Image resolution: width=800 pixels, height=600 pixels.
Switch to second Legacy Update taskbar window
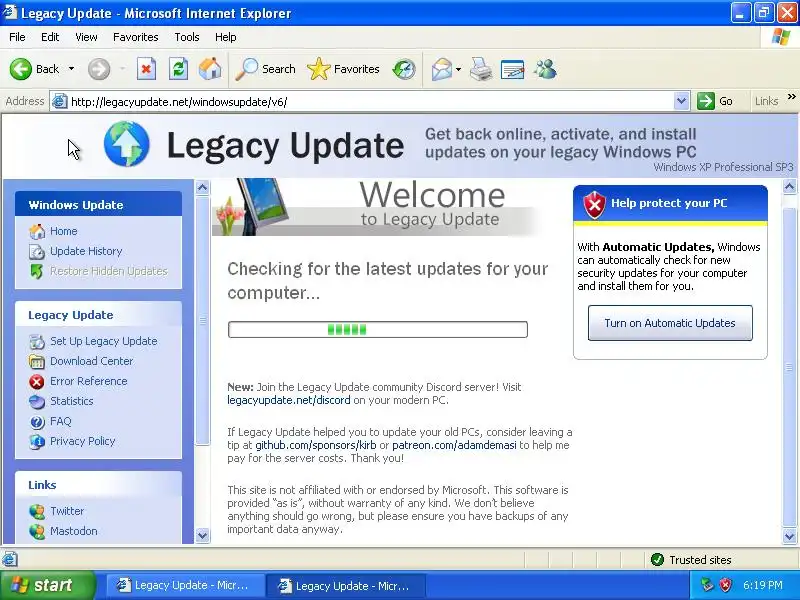coord(345,585)
